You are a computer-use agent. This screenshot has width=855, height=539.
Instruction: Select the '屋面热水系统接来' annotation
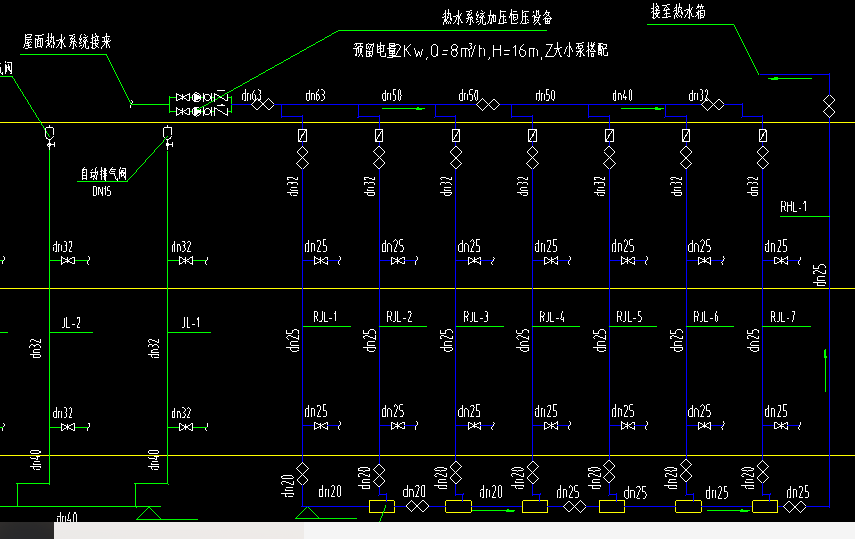[67, 41]
